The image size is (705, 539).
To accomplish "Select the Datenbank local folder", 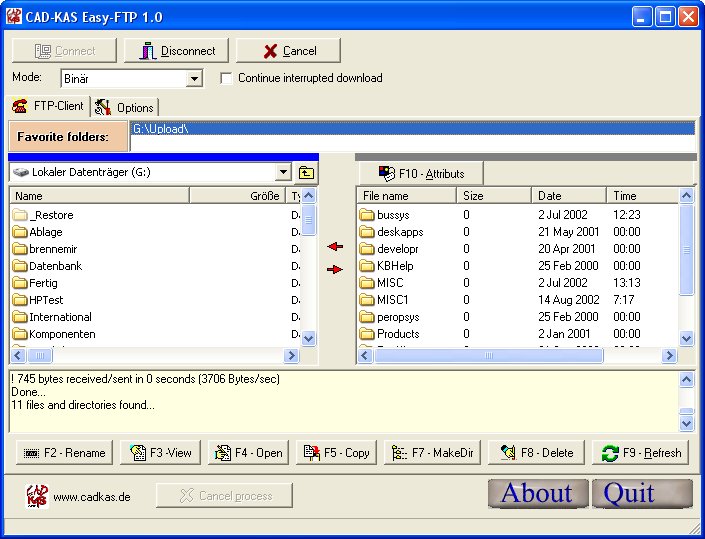I will (x=55, y=266).
